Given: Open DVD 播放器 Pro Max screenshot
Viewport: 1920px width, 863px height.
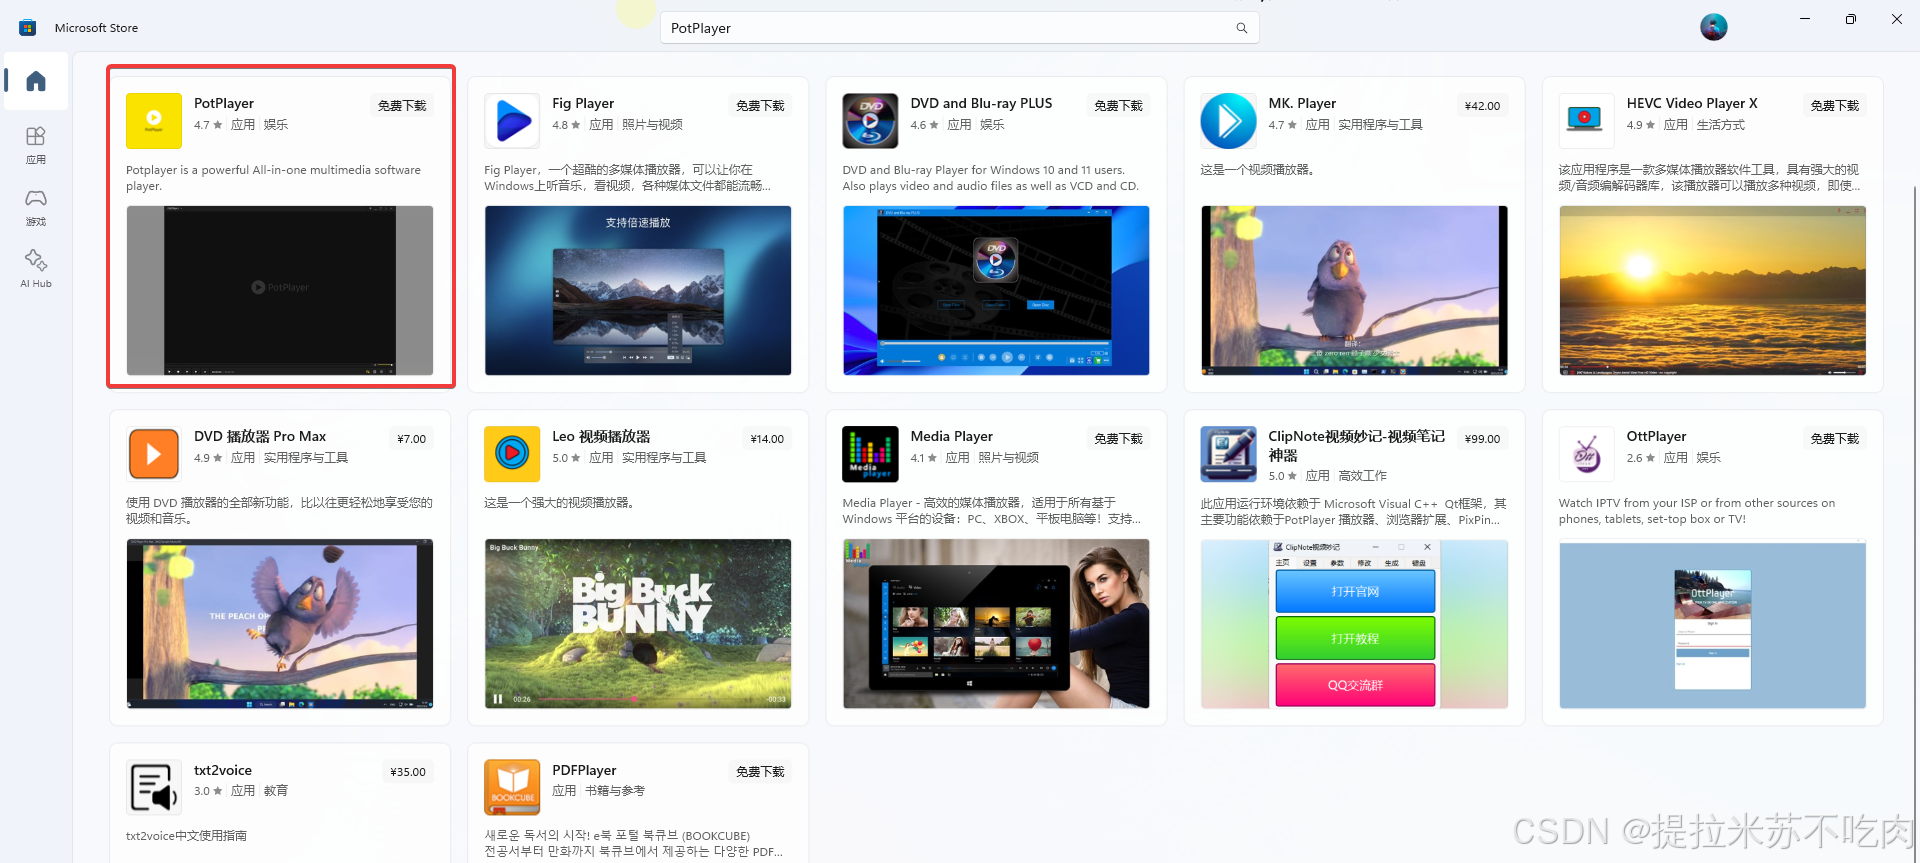Looking at the screenshot, I should coord(280,624).
